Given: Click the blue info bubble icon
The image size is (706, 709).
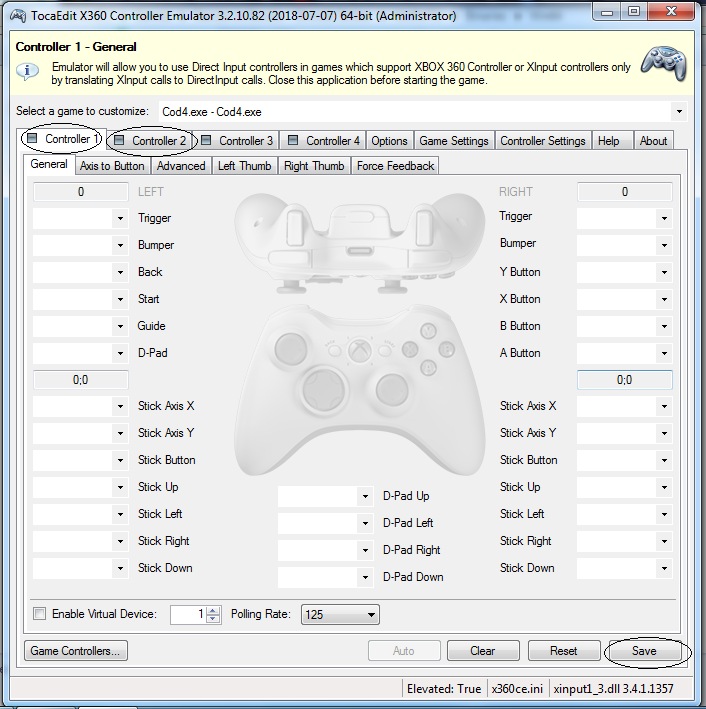Looking at the screenshot, I should pos(27,72).
